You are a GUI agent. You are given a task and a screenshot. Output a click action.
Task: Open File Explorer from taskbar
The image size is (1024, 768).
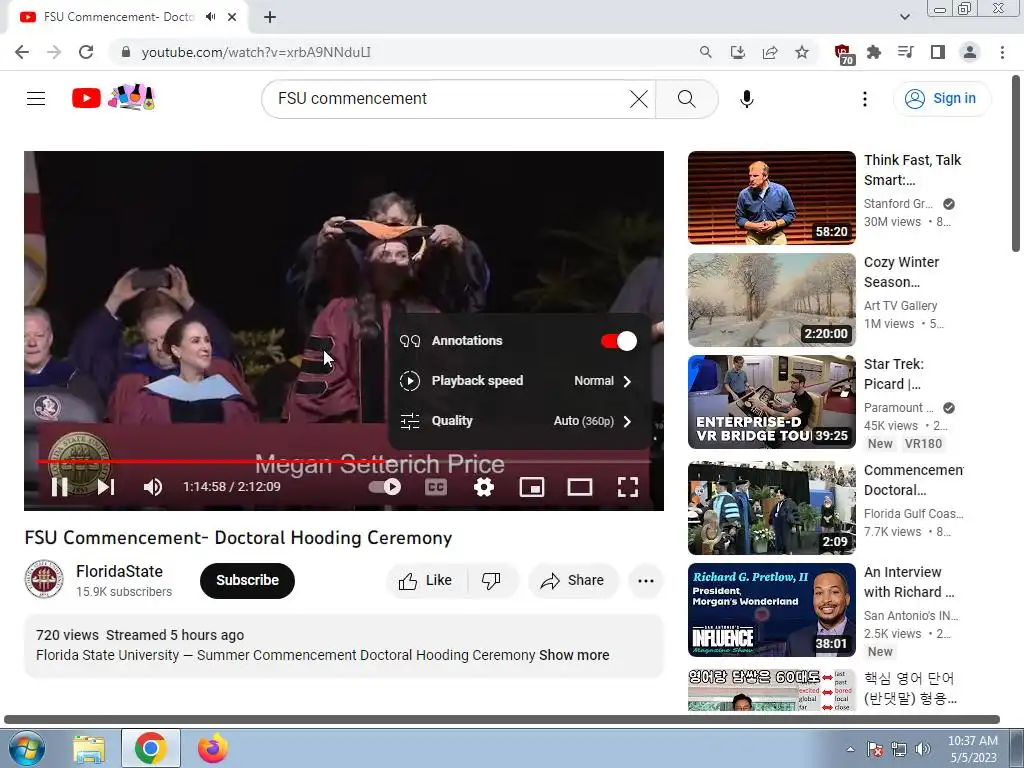pyautogui.click(x=89, y=749)
